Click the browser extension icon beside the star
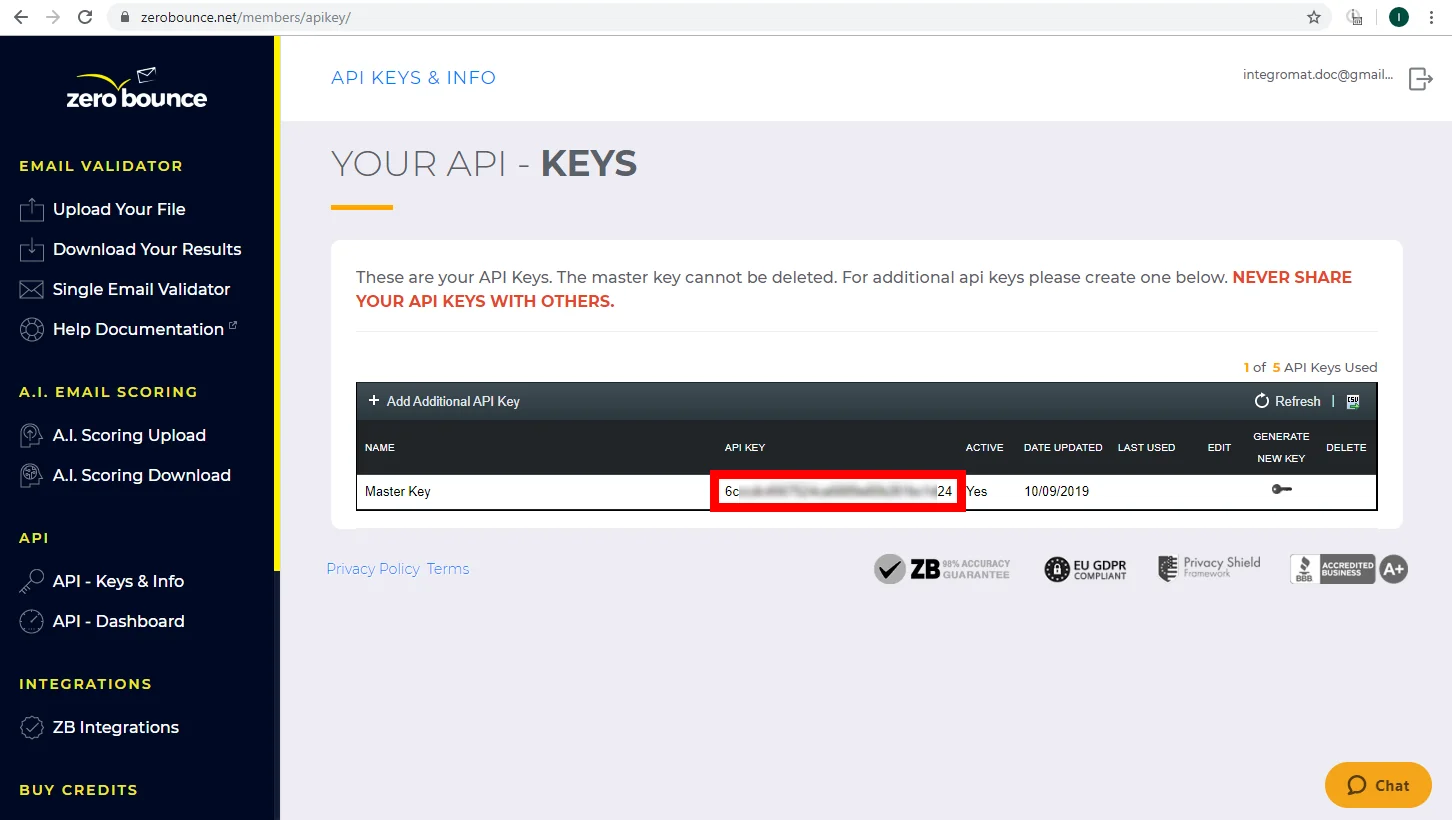Screen dimensions: 1452x820 point(1356,17)
